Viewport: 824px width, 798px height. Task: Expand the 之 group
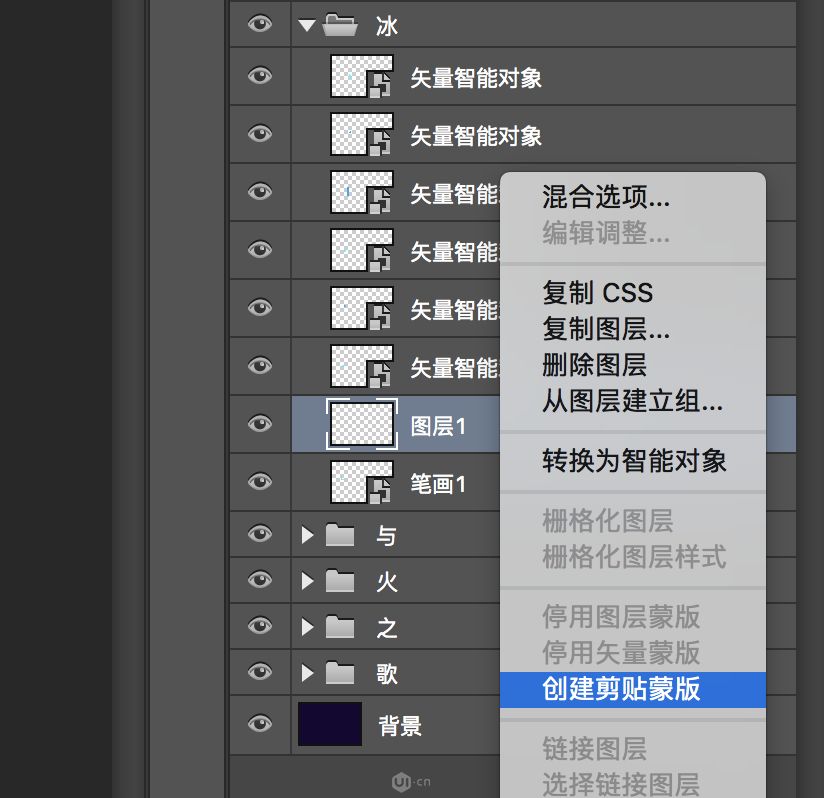point(307,626)
